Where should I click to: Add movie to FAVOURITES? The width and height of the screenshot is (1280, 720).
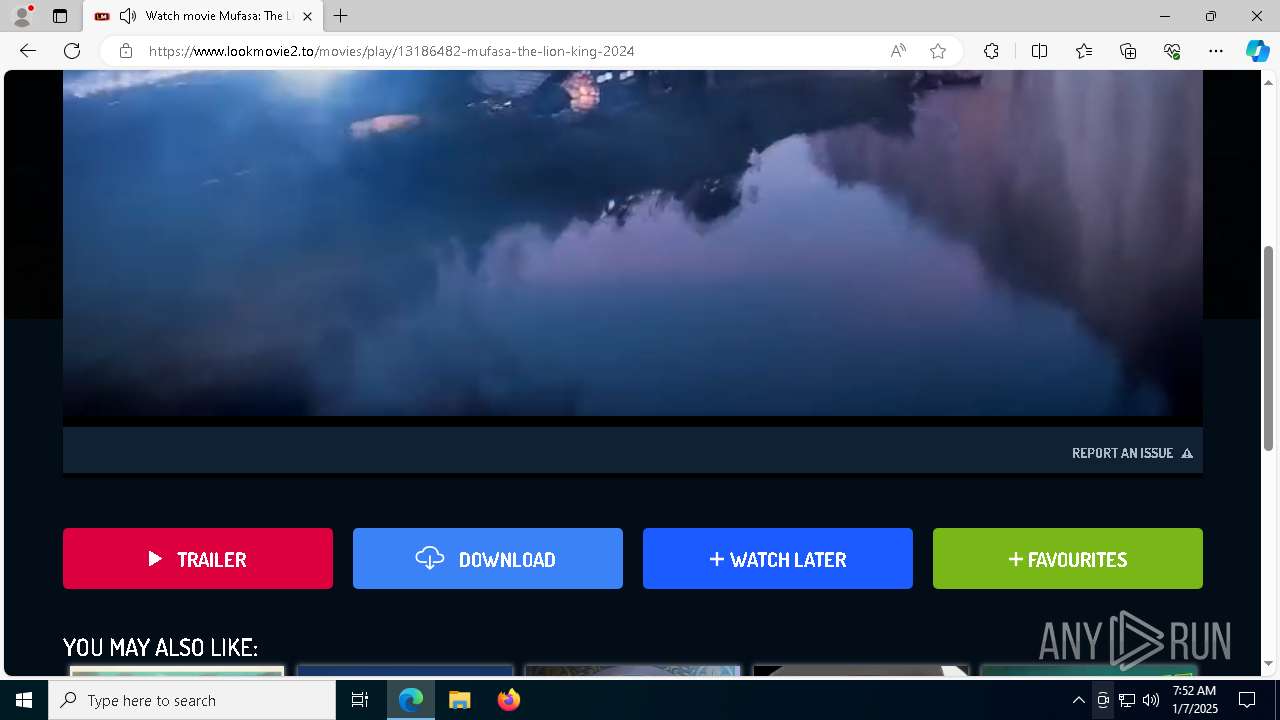click(x=1068, y=559)
